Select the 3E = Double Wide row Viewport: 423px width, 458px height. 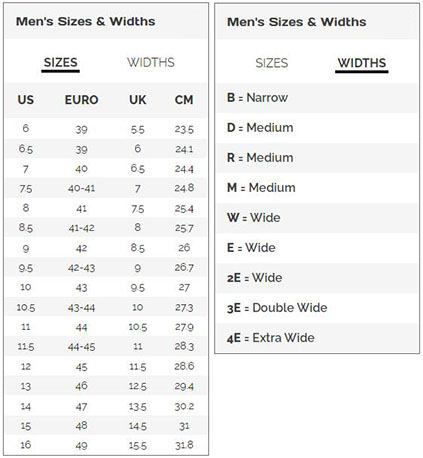tap(317, 308)
